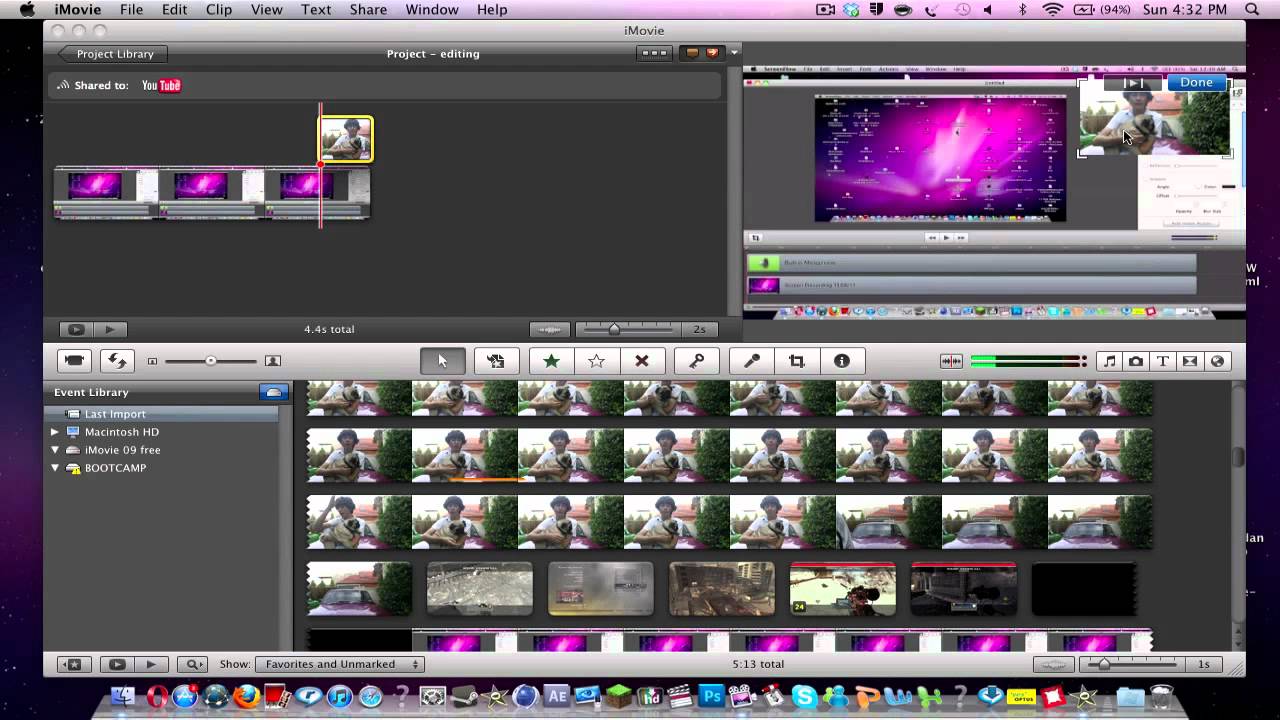
Task: Play project from the beginning
Action: (x=110, y=329)
